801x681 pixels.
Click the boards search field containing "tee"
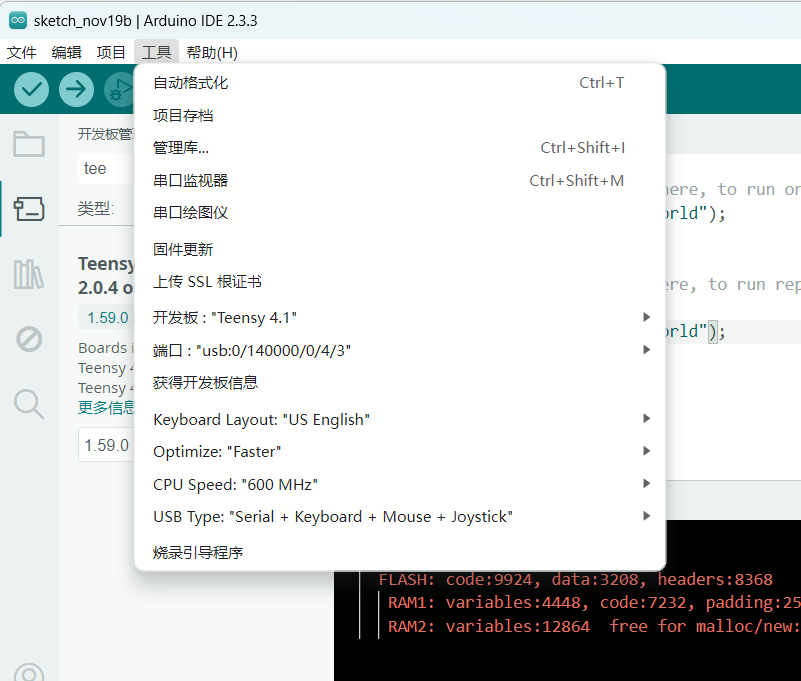tap(105, 169)
